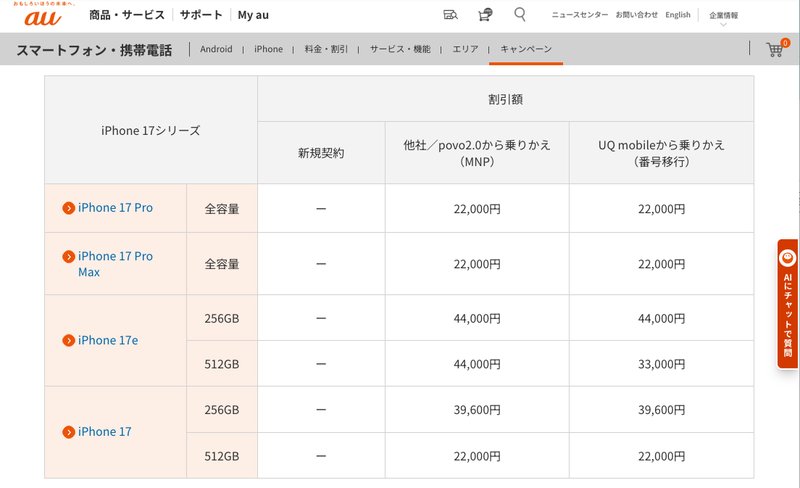The height and width of the screenshot is (488, 800).
Task: Click 22,000円 MNP value for iPhone 17 Pro
Action: [x=477, y=208]
